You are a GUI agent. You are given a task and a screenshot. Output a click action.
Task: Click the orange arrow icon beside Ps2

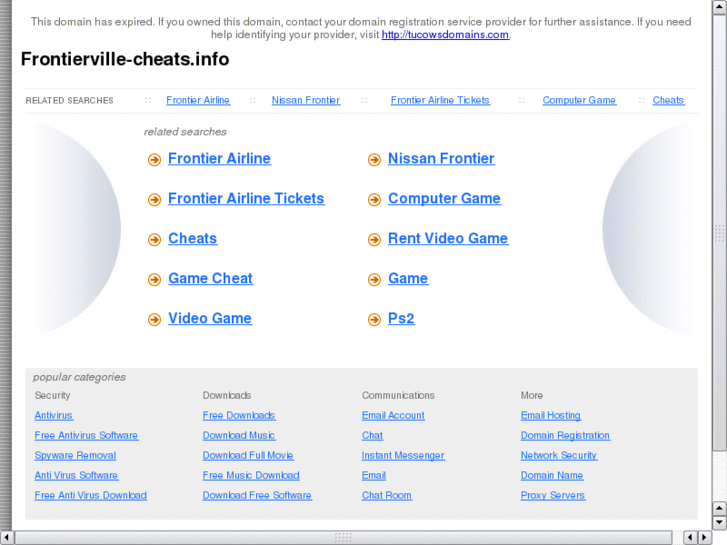[374, 320]
